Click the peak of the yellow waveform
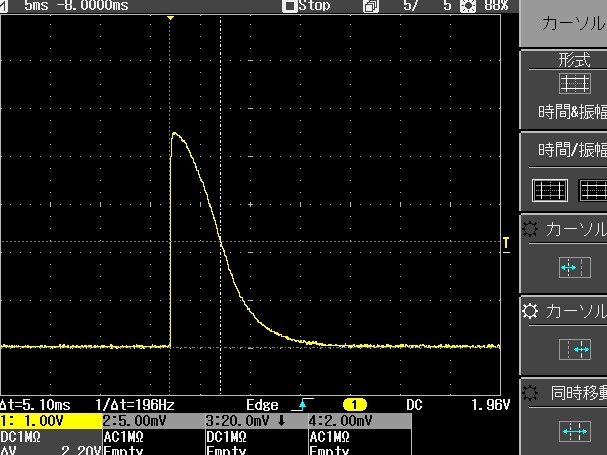 (x=175, y=134)
